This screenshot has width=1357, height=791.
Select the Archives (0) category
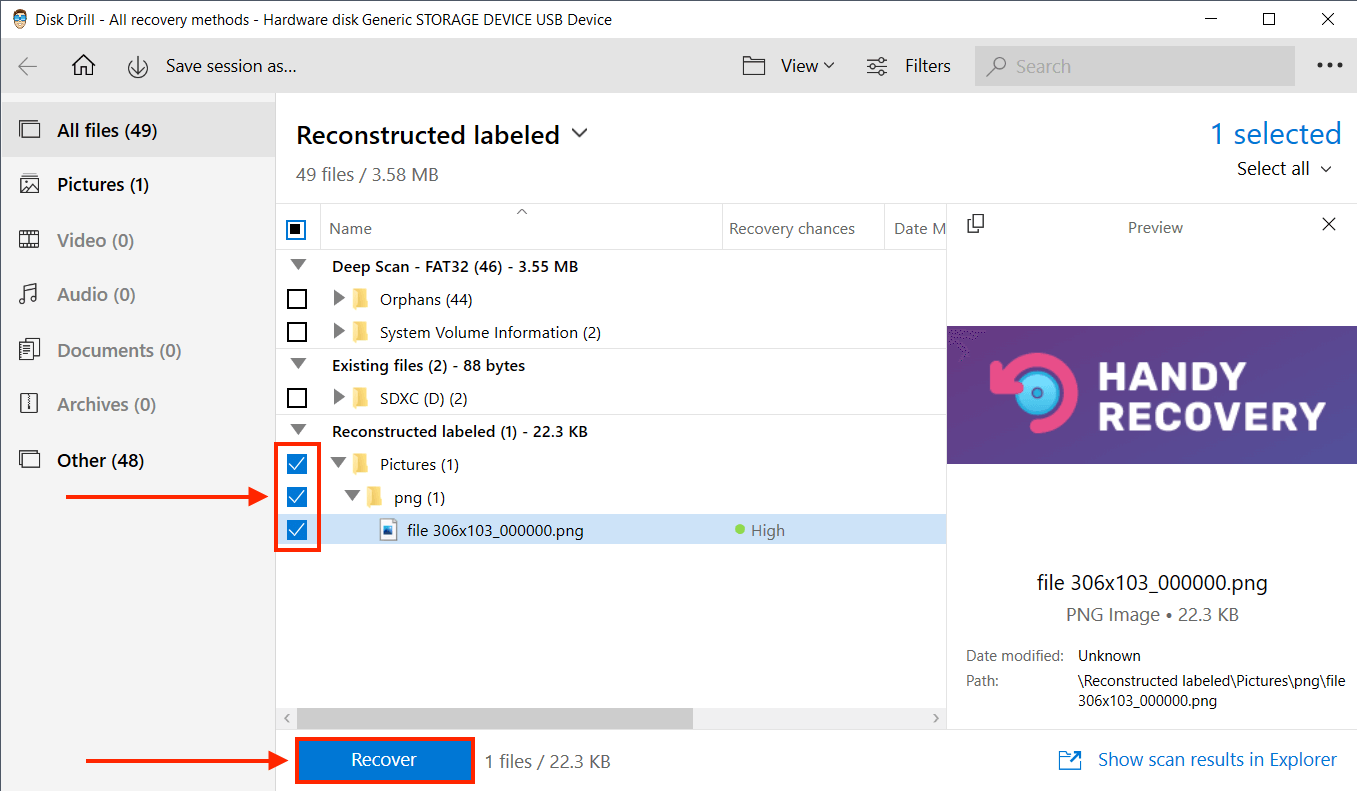pos(138,404)
